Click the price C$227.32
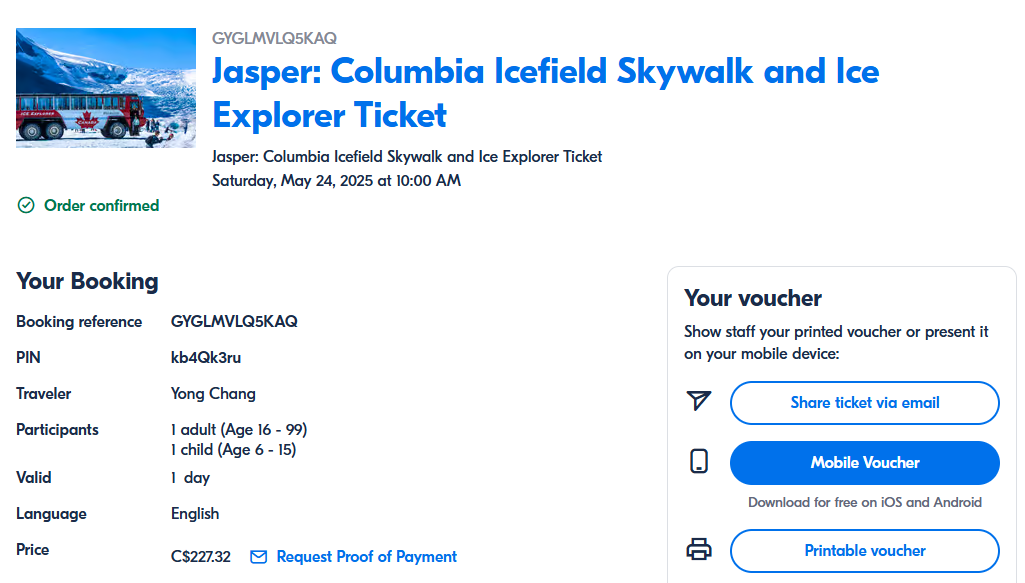This screenshot has height=583, width=1025. (x=201, y=557)
